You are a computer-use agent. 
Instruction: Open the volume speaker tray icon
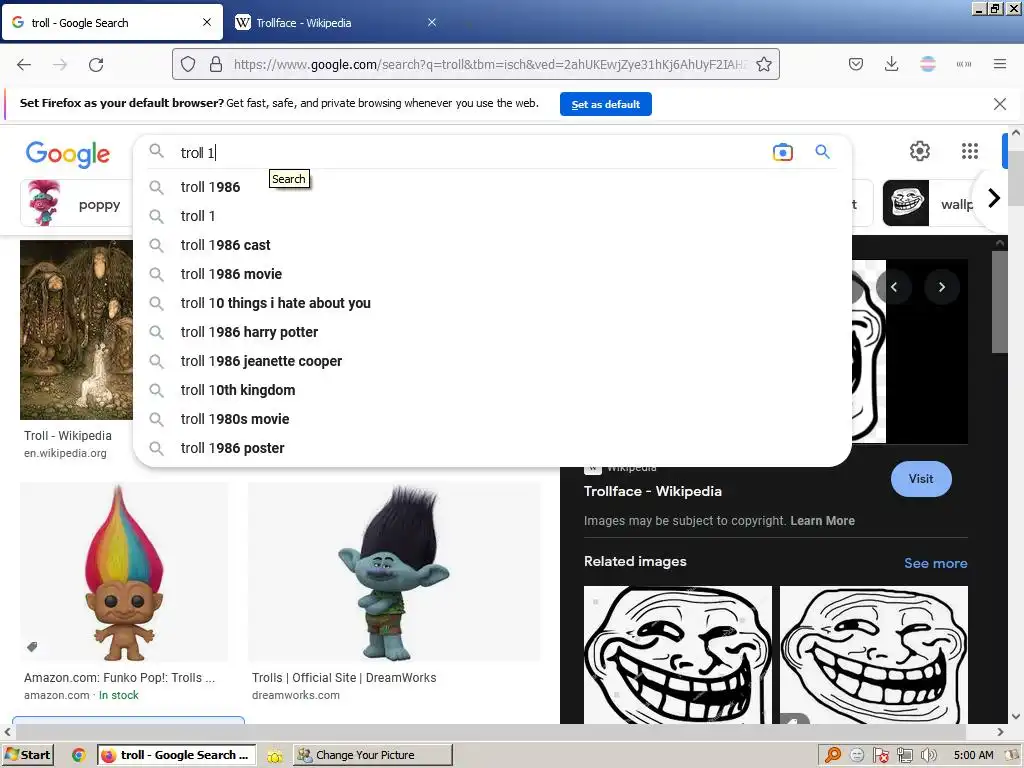928,756
